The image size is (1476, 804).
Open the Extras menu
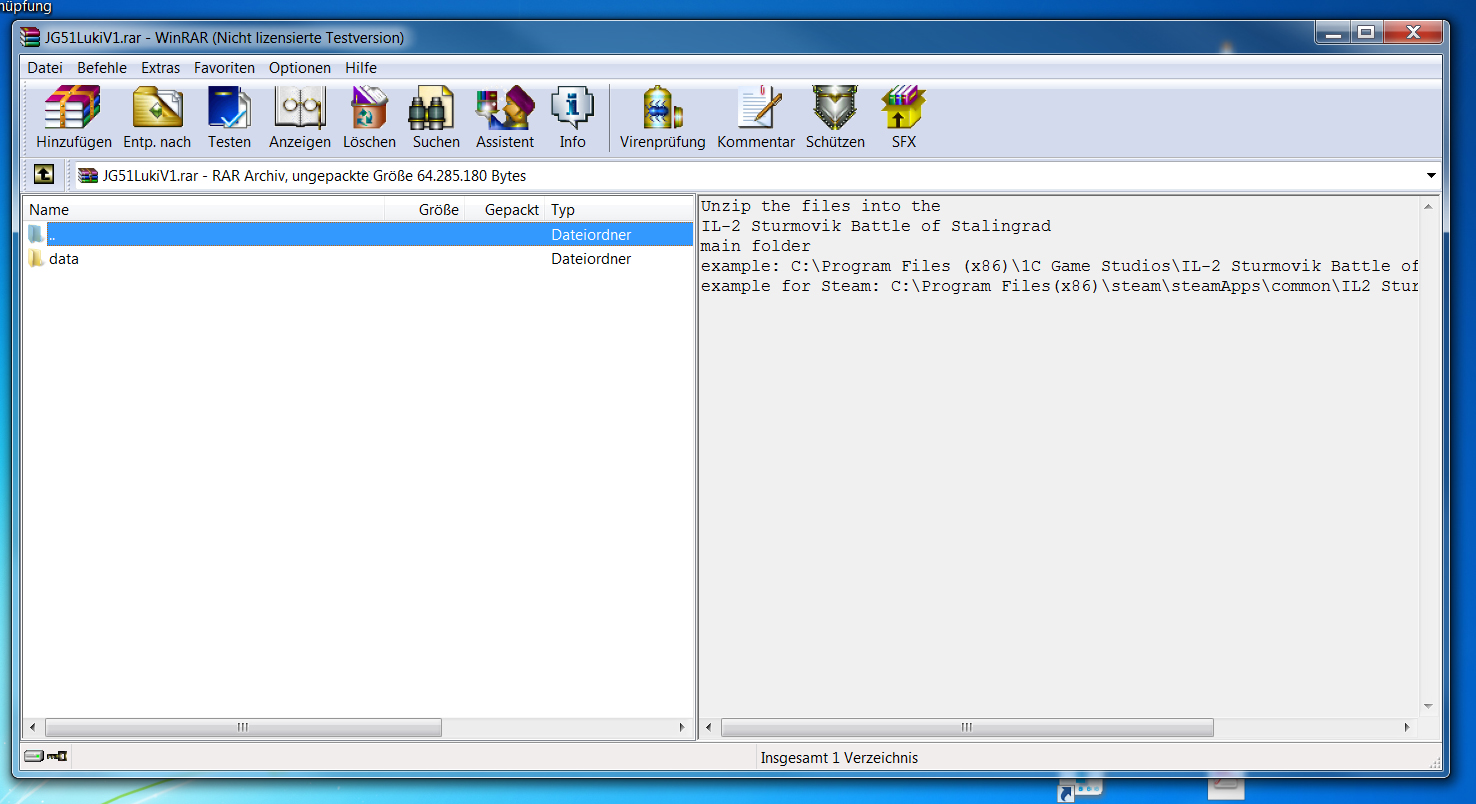pos(161,68)
